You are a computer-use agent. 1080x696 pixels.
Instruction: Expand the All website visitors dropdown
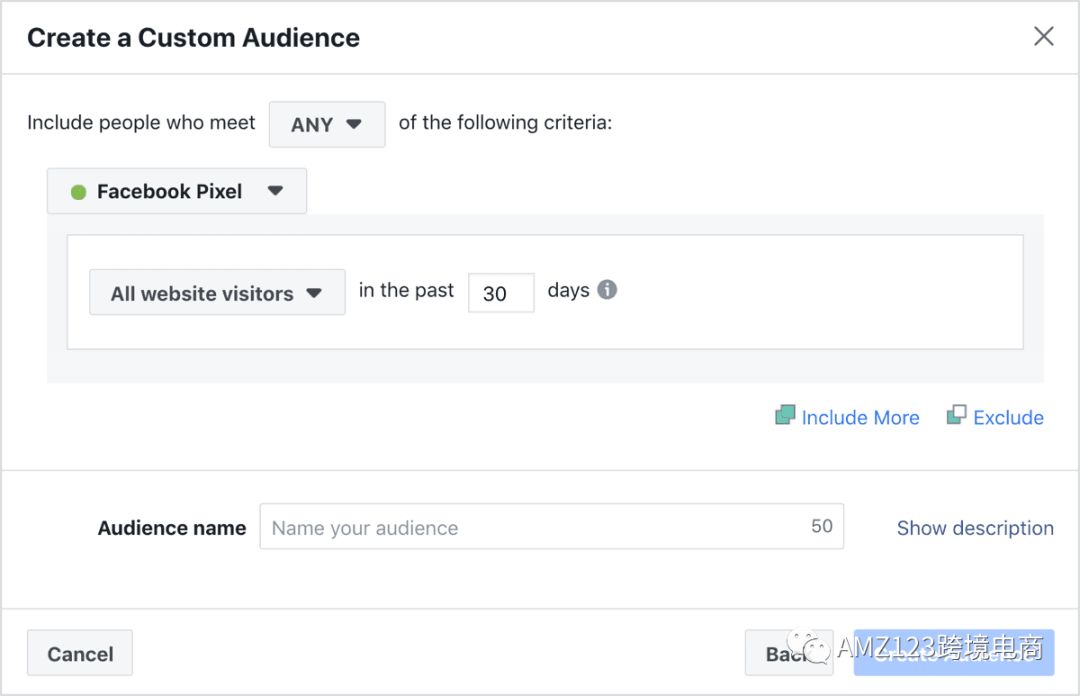[216, 293]
